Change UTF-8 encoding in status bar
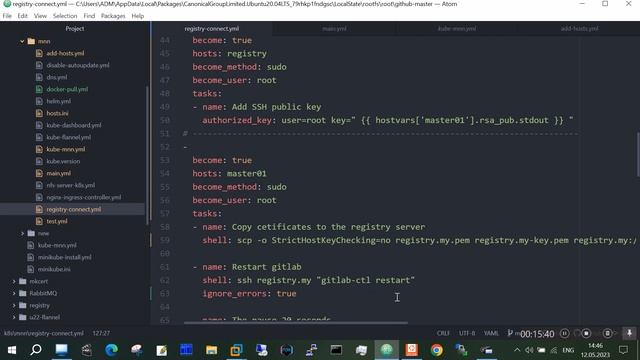This screenshot has width=640, height=360. 467,333
